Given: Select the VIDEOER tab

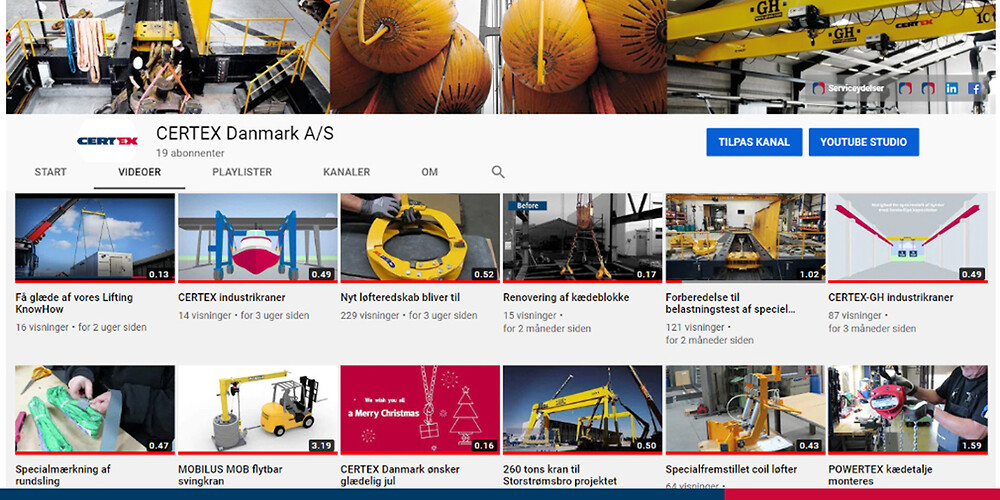Looking at the screenshot, I should pos(140,172).
